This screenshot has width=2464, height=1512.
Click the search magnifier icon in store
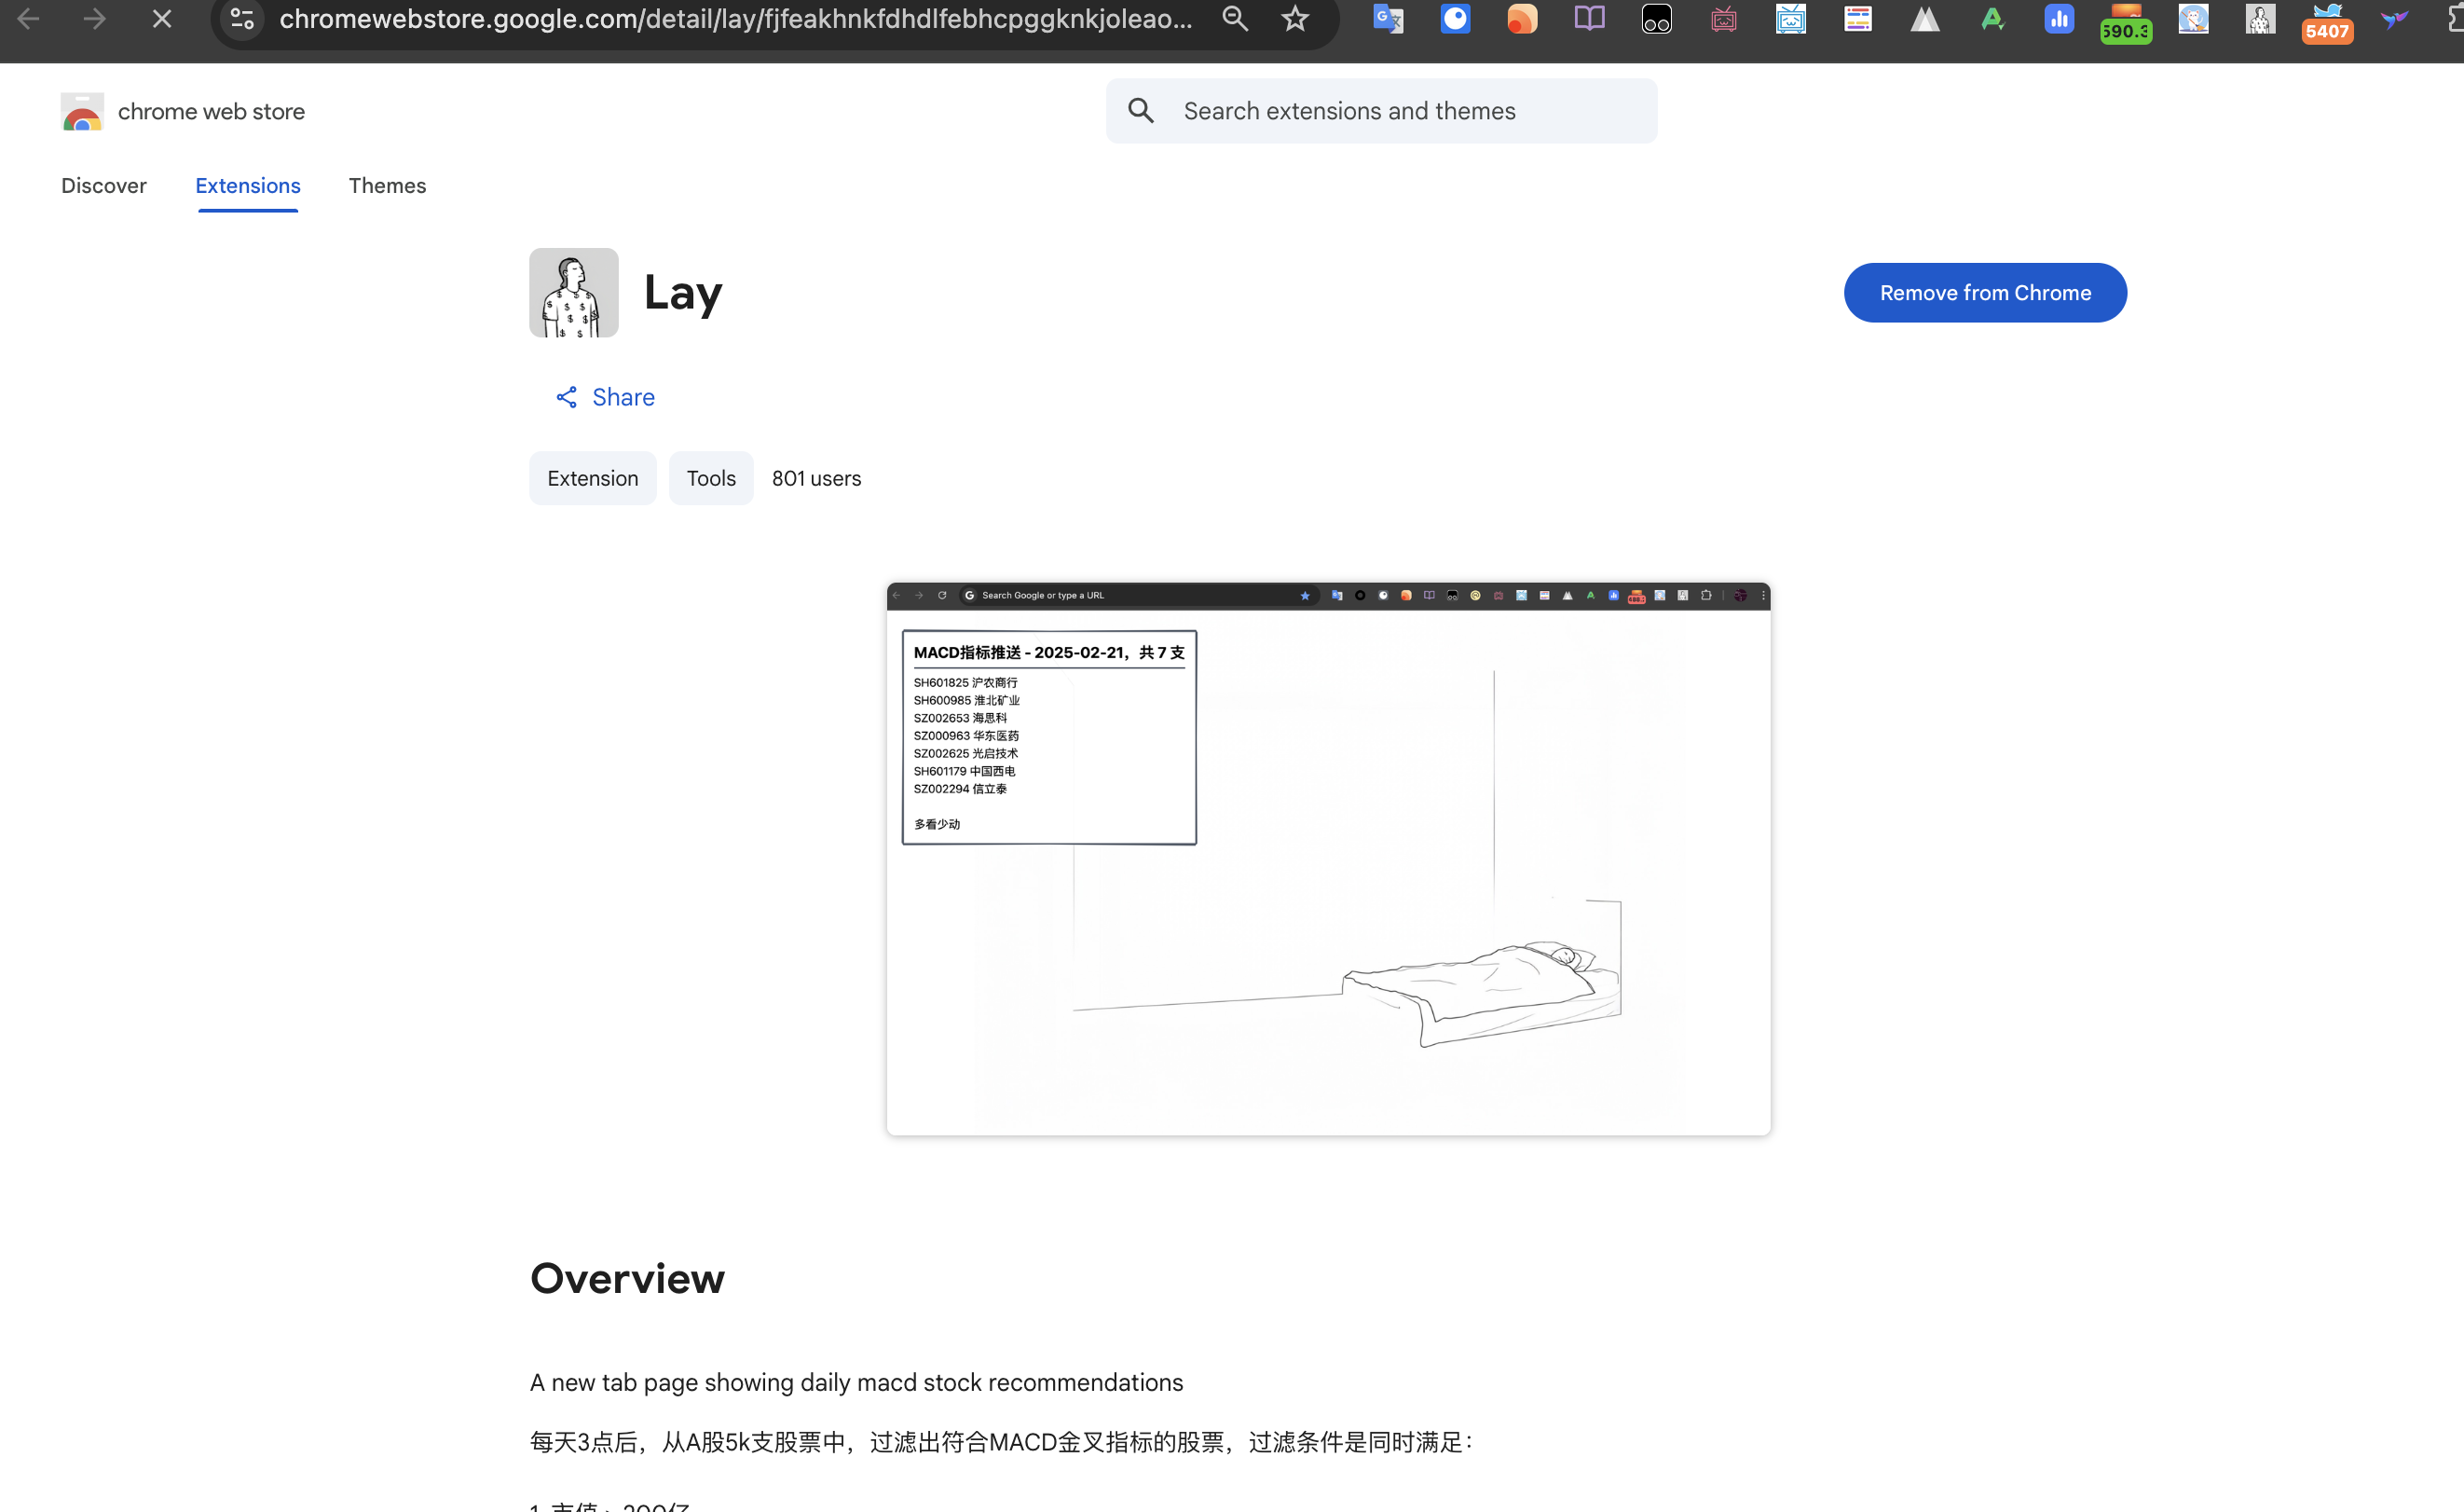click(x=1141, y=111)
